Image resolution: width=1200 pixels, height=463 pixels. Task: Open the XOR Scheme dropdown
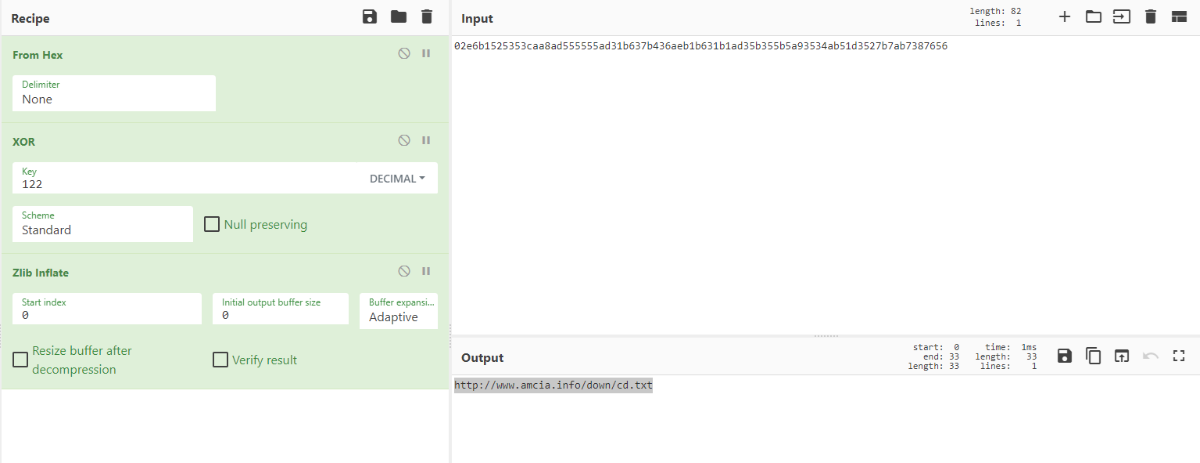tap(102, 224)
